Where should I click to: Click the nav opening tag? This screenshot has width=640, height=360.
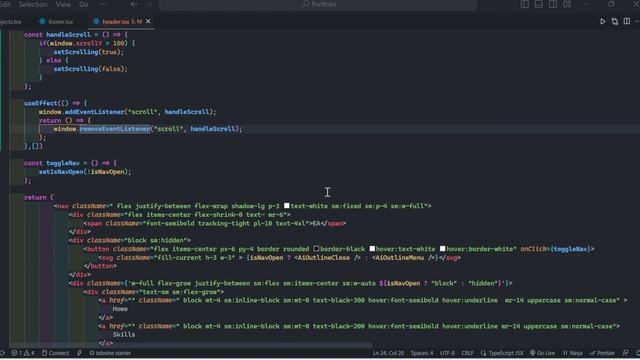point(61,206)
